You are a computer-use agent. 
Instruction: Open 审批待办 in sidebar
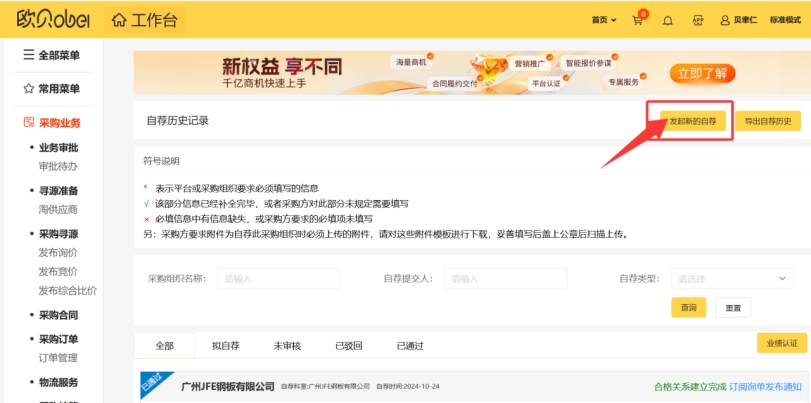pyautogui.click(x=58, y=167)
